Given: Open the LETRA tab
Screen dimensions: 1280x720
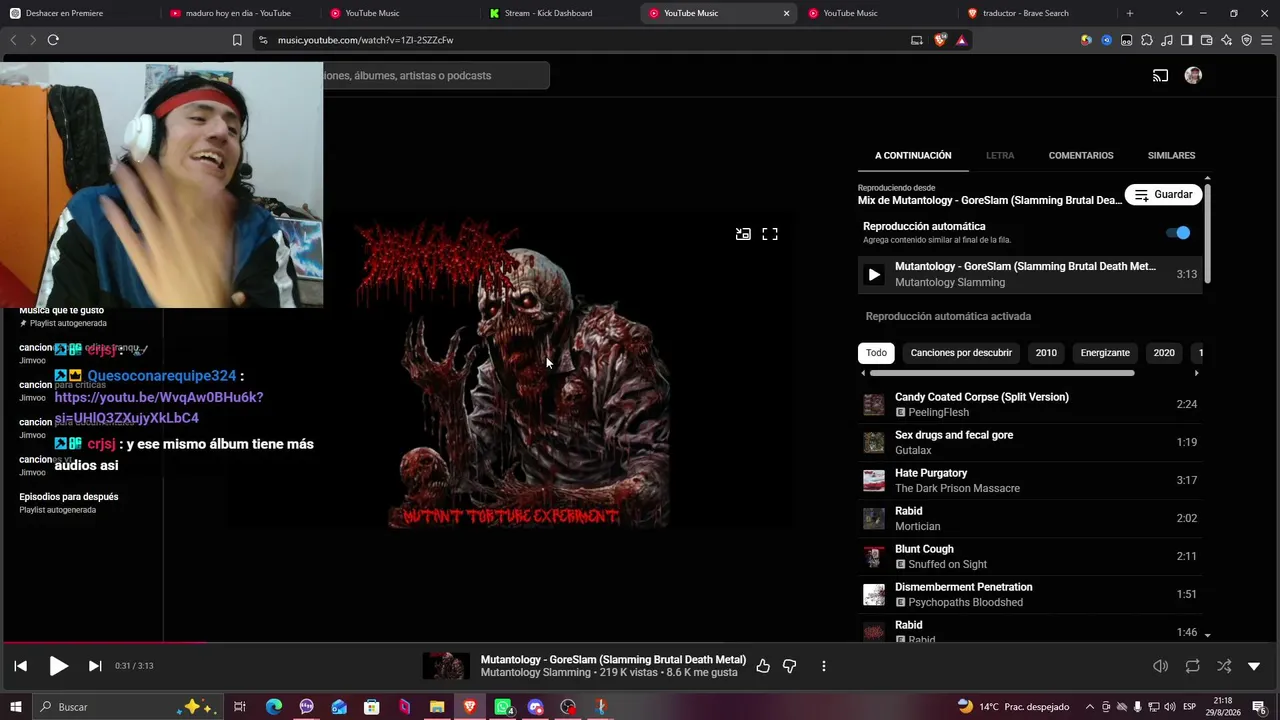Looking at the screenshot, I should click(x=1000, y=156).
